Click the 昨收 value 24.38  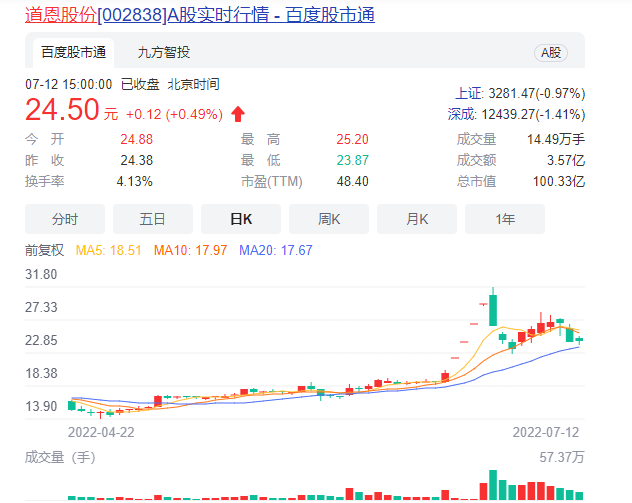click(x=137, y=160)
